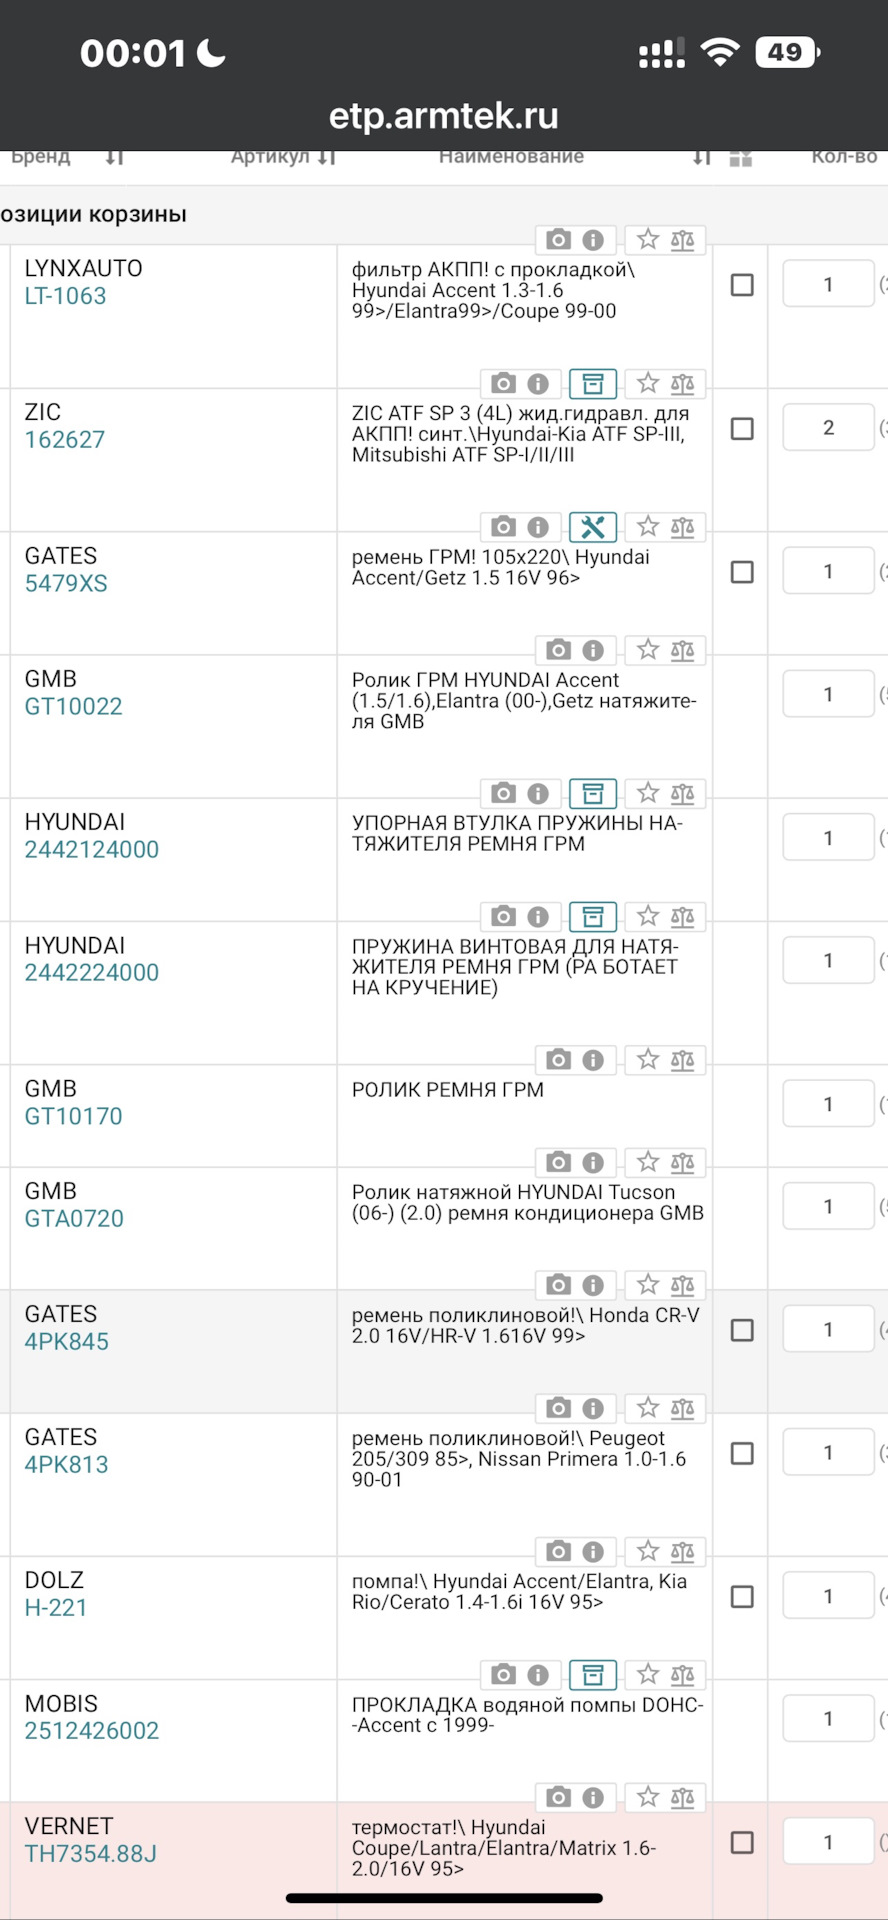Click the archive box icon on ZIC 162627 row

(x=593, y=384)
